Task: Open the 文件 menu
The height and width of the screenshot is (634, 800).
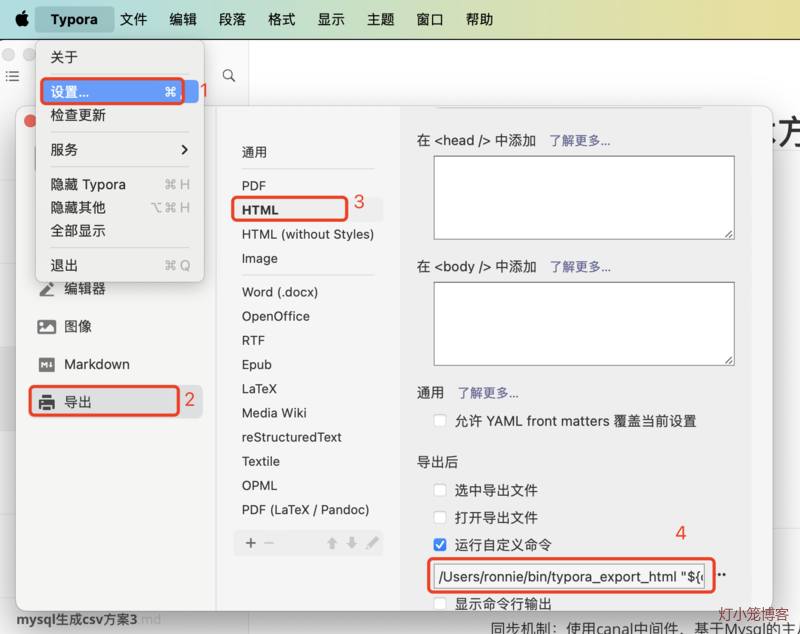Action: [134, 19]
